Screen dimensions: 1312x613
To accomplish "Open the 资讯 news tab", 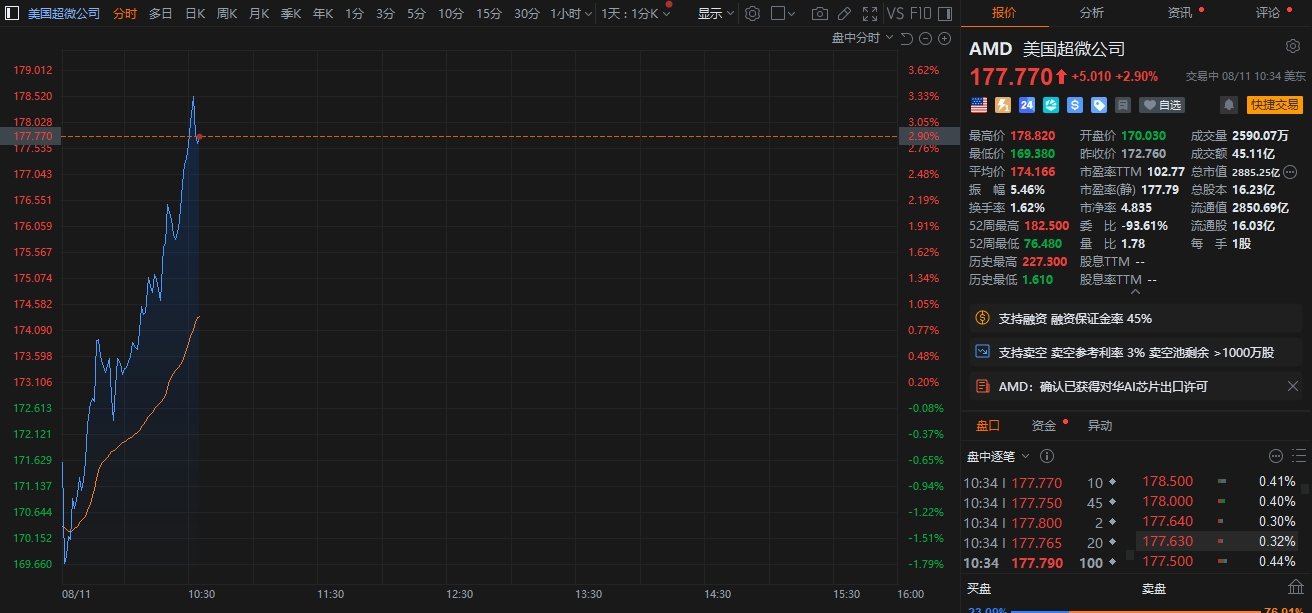I will 1180,13.
